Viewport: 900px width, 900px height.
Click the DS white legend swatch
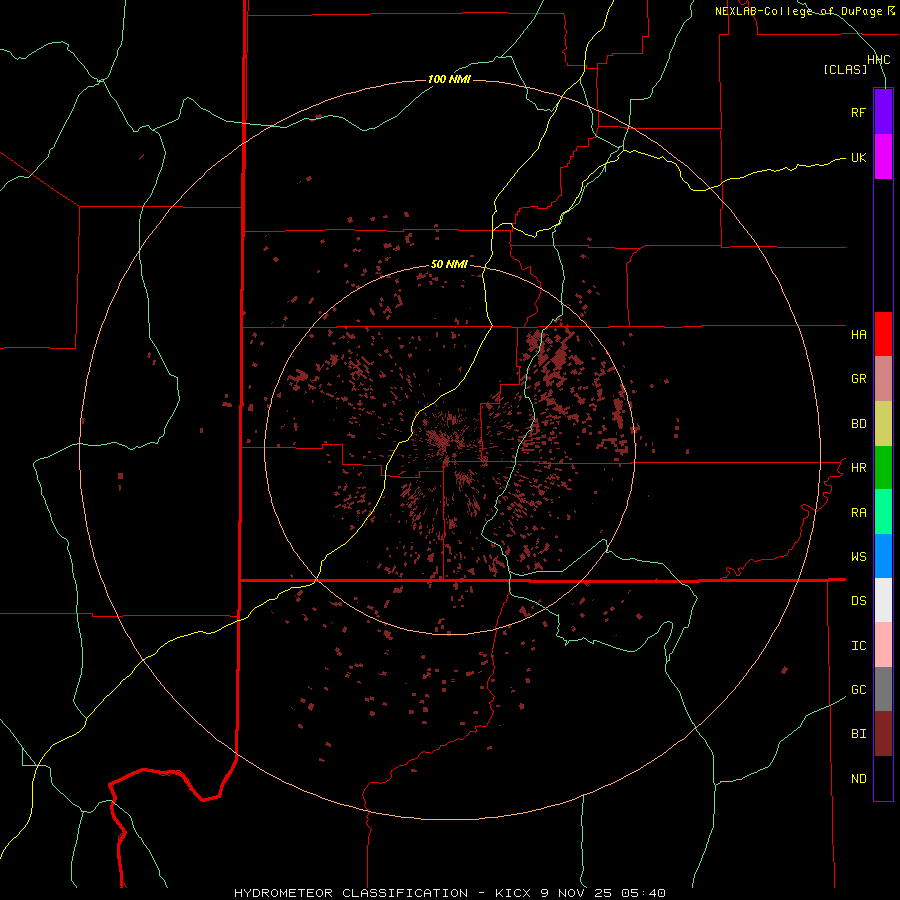(x=883, y=600)
